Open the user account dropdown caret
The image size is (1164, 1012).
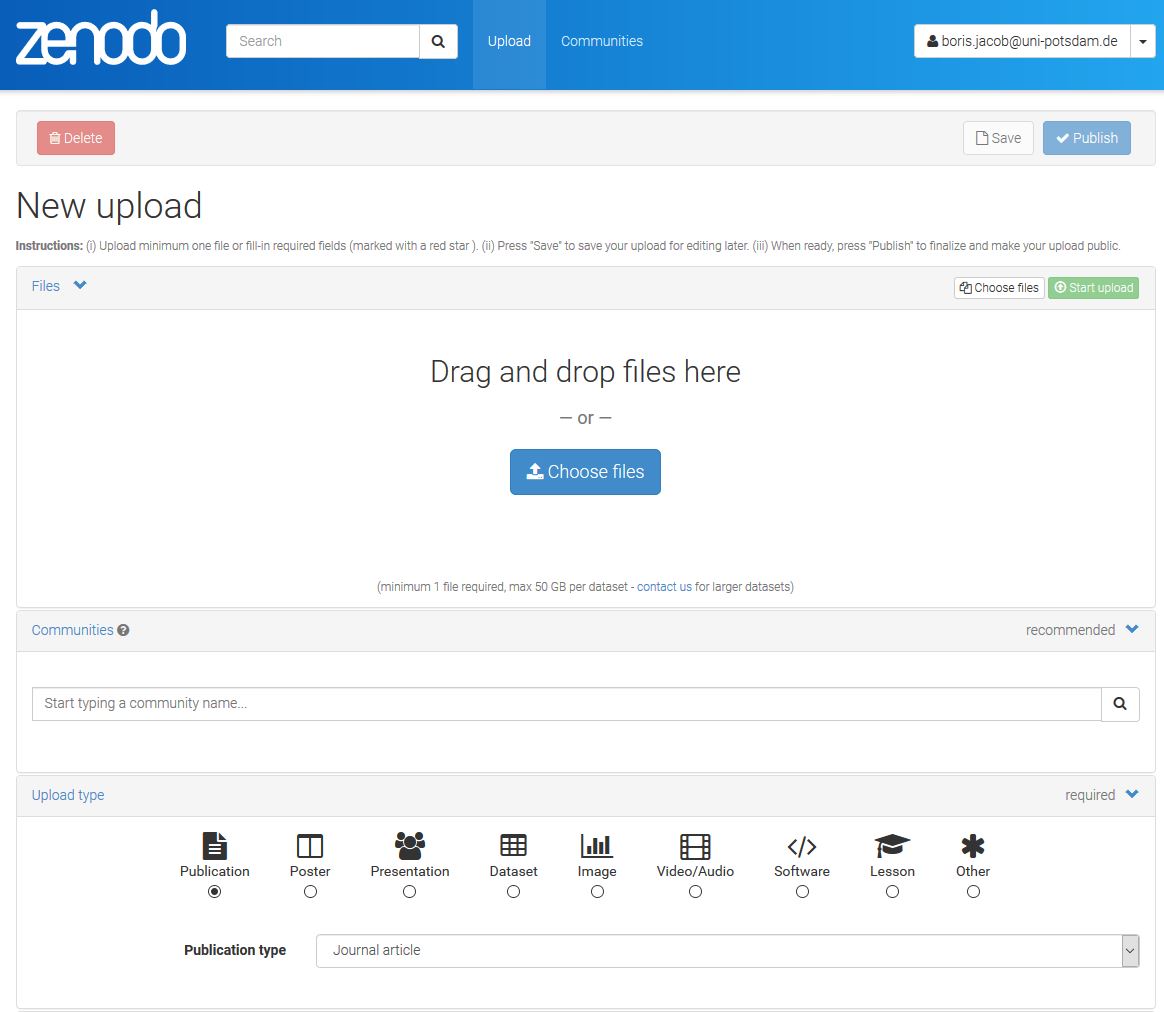point(1143,42)
